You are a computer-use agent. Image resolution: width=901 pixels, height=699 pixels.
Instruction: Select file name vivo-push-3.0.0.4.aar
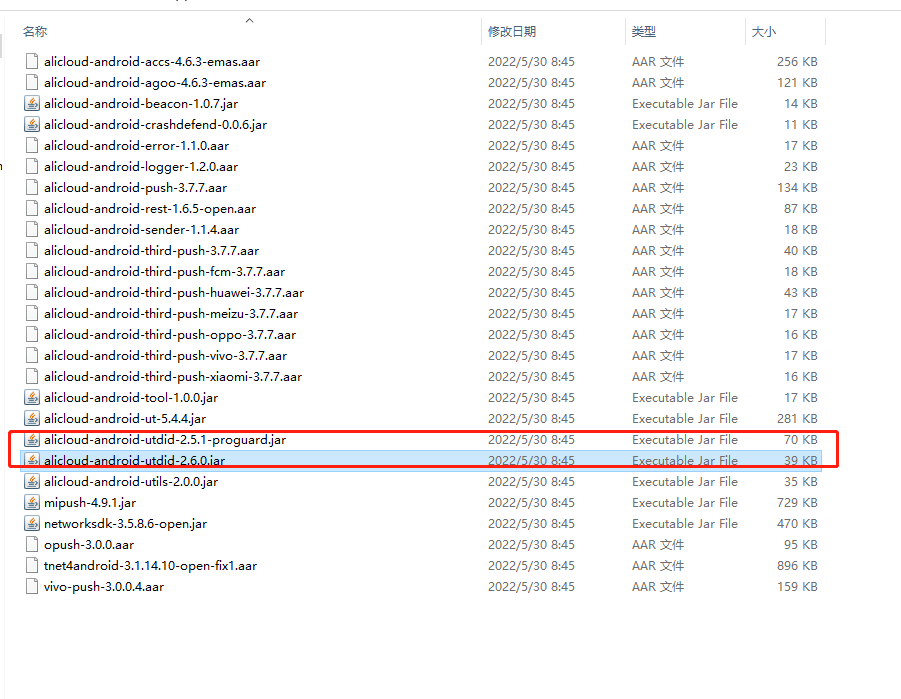click(104, 586)
